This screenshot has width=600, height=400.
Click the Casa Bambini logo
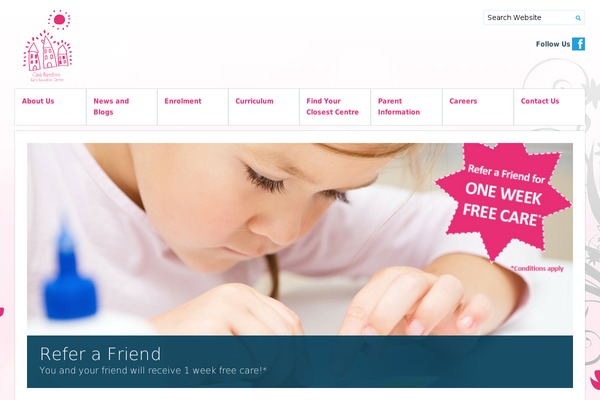47,46
